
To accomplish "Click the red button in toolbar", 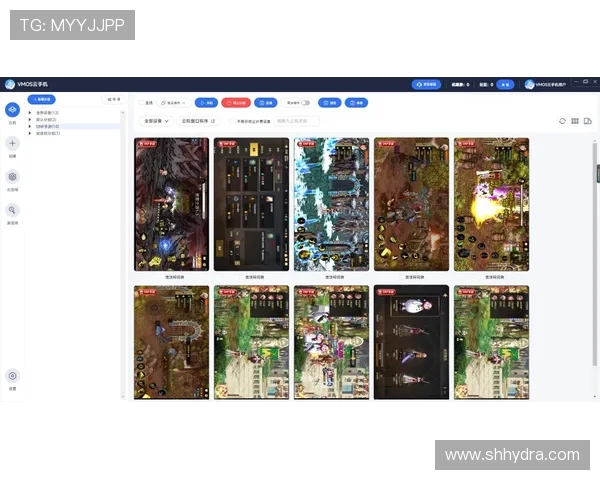I will coord(235,102).
